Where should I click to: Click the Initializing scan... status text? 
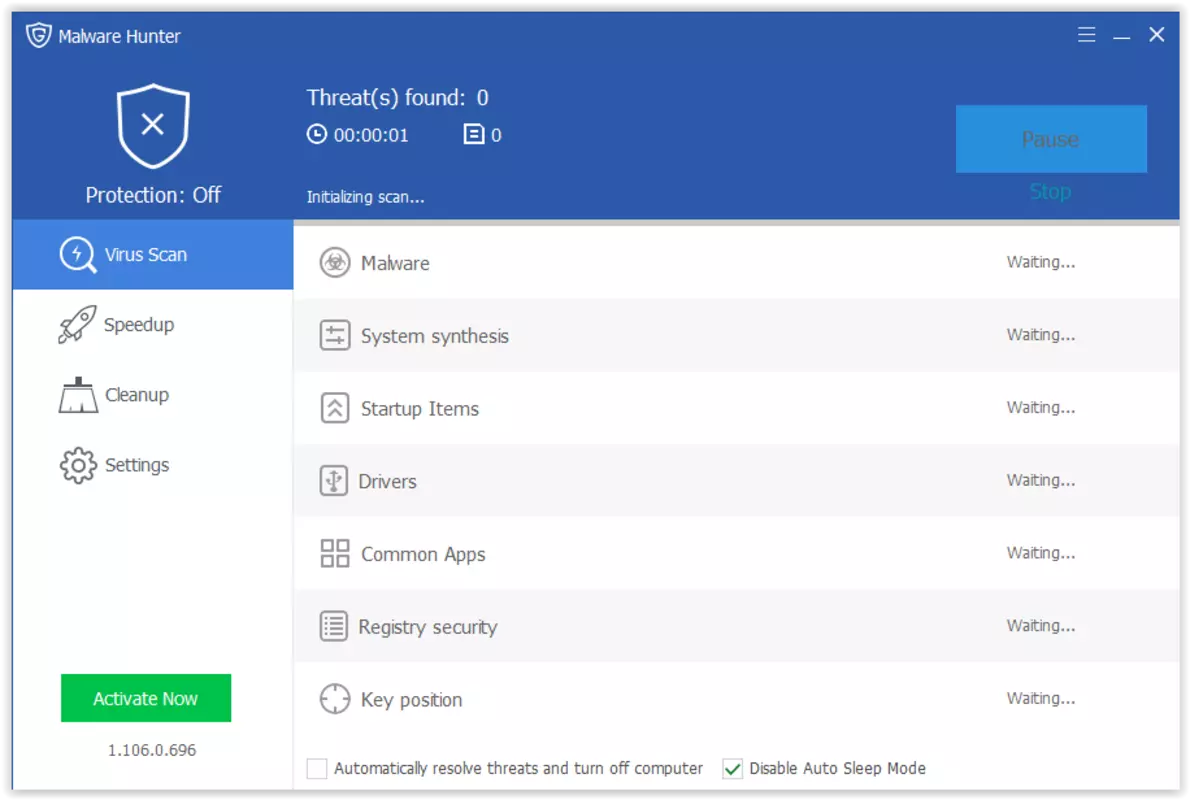point(365,197)
